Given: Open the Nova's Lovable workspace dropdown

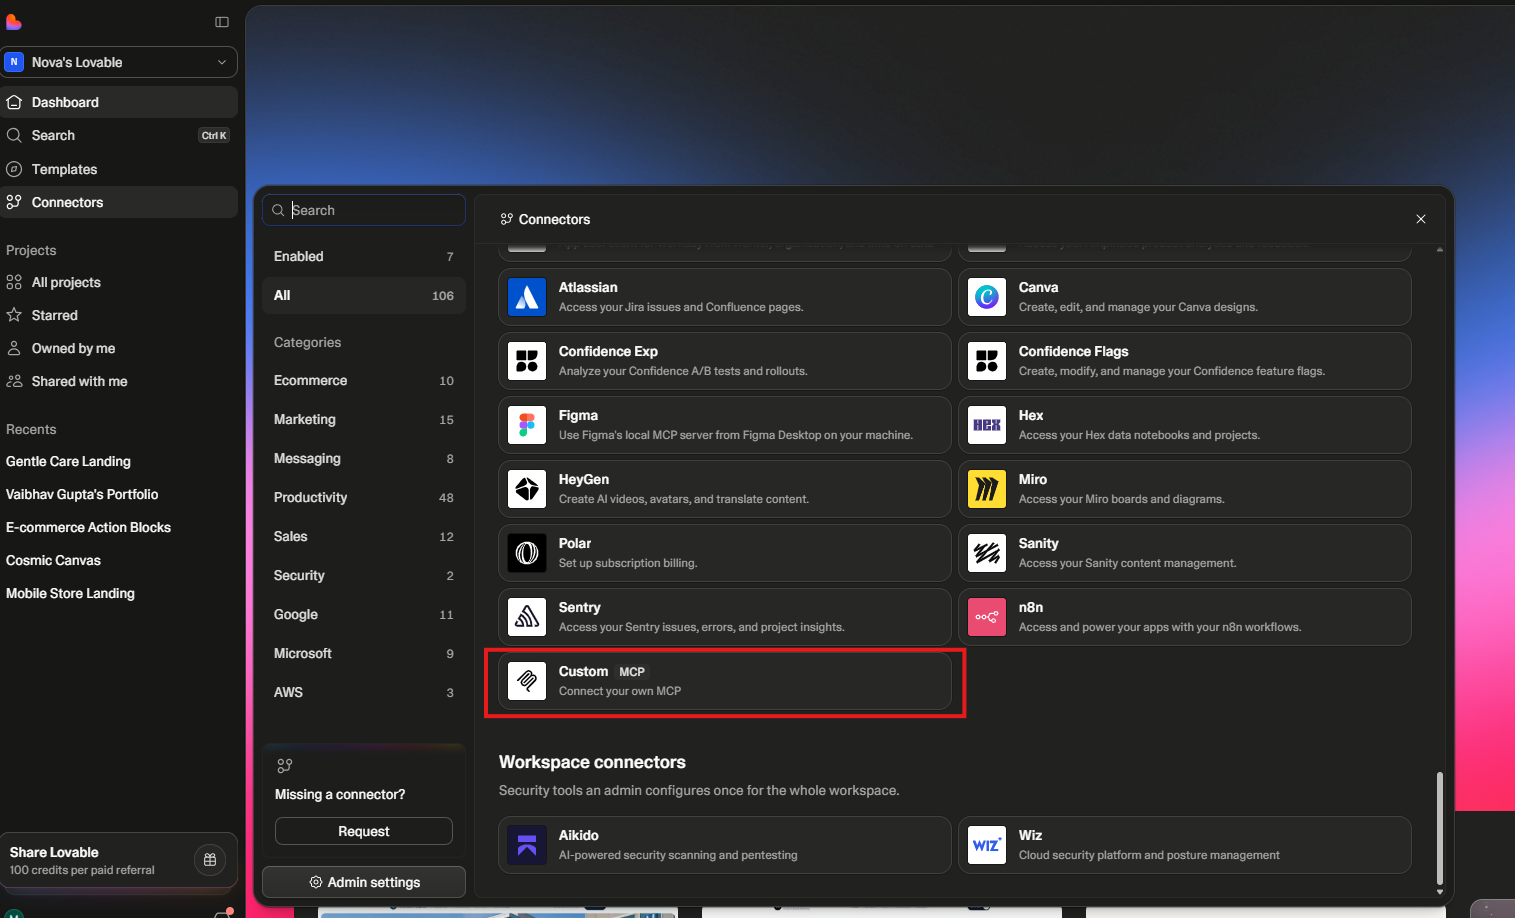Looking at the screenshot, I should tap(119, 62).
